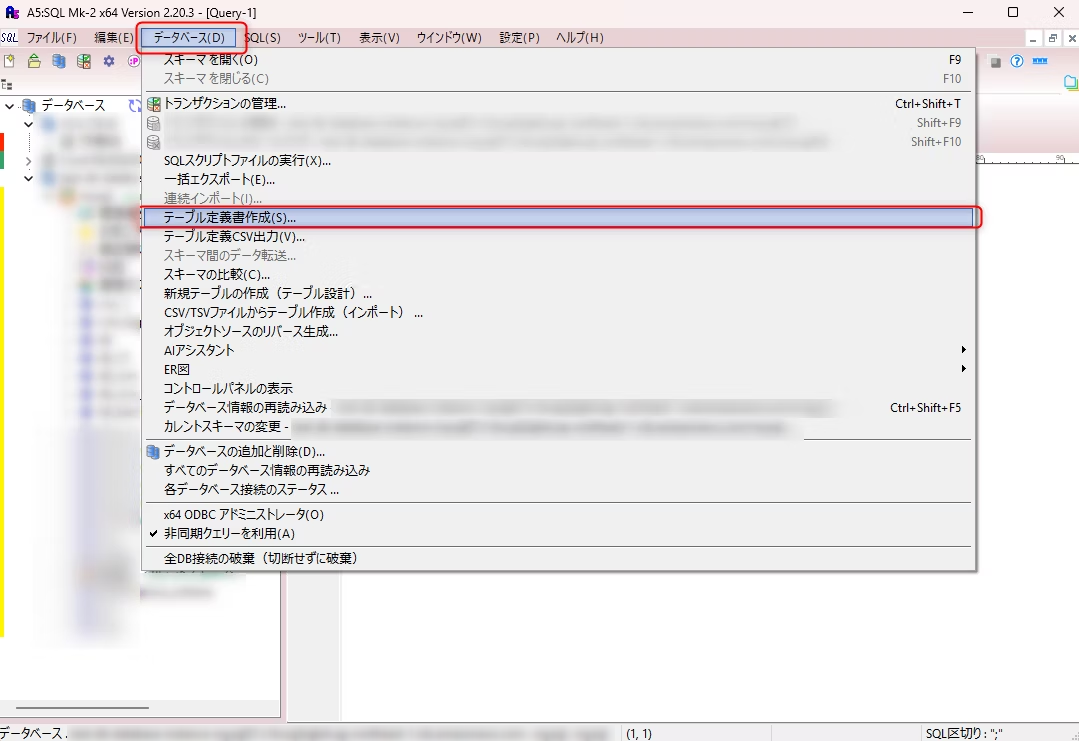Click the inner document minimize button

point(1033,39)
